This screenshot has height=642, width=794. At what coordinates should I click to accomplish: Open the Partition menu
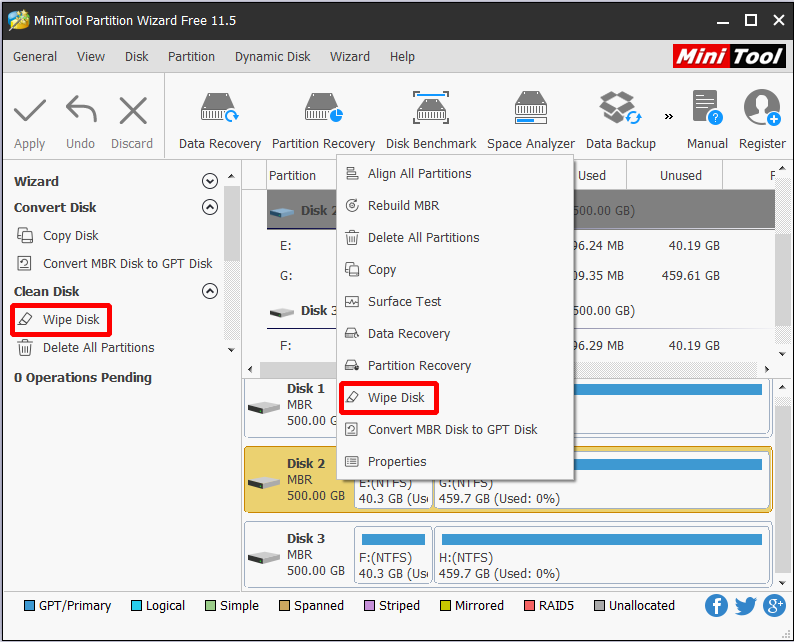[191, 57]
